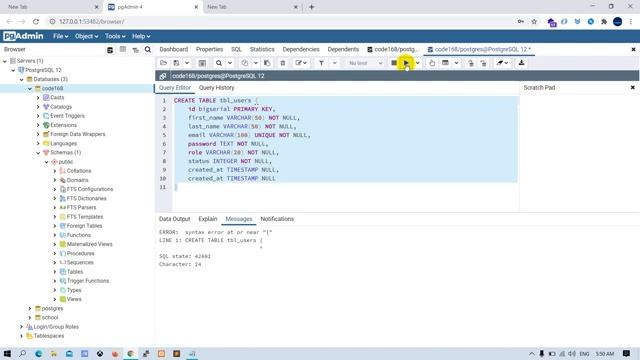This screenshot has width=640, height=360.
Task: Click the Explain Analyze icon
Action: click(445, 63)
